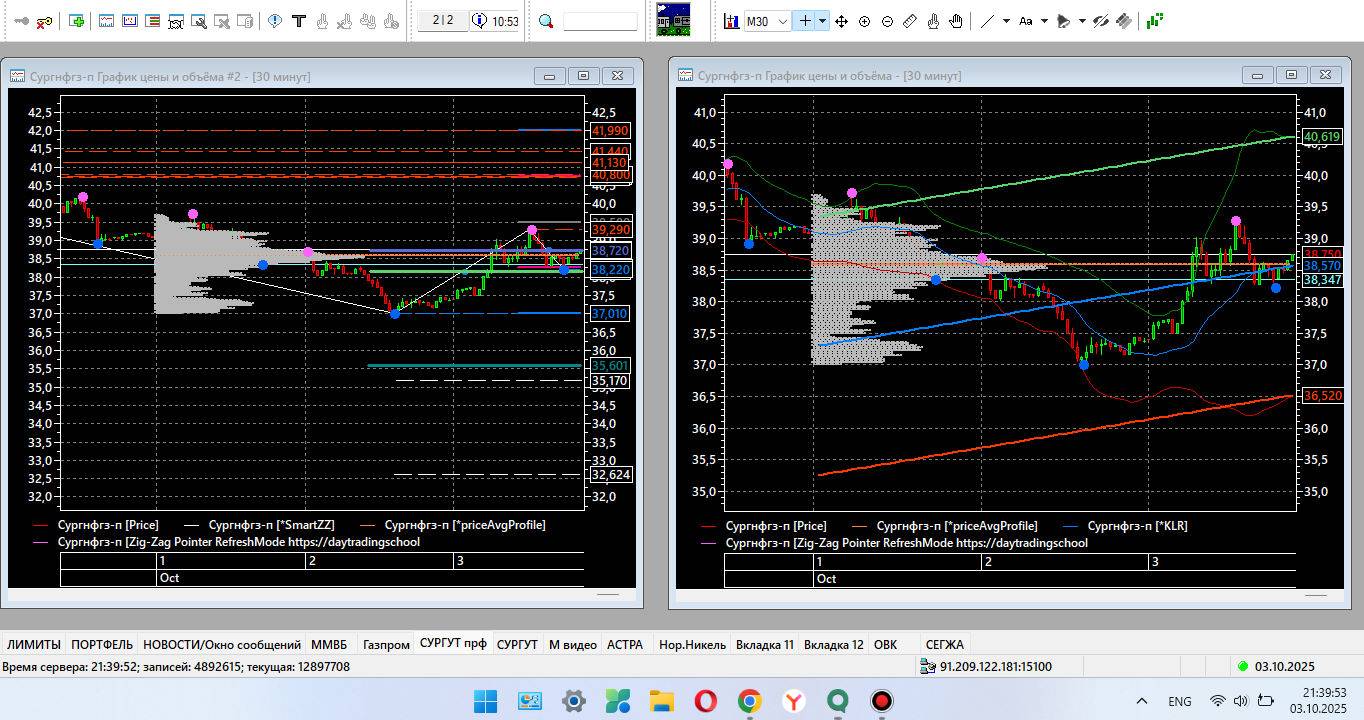Expand the Aa text tool dropdown arrow
Image resolution: width=1364 pixels, height=720 pixels.
[x=1044, y=21]
